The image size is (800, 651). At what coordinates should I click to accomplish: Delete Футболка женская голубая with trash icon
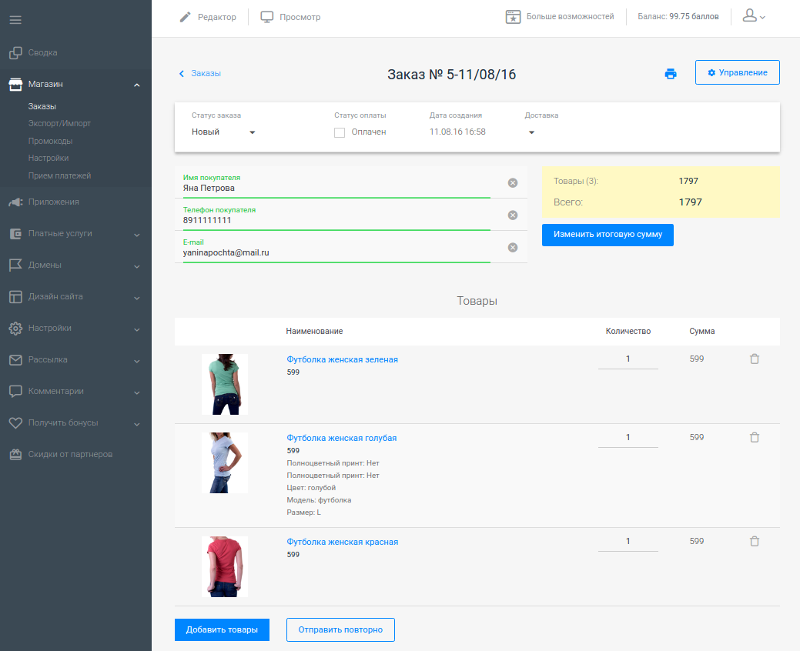click(x=755, y=437)
